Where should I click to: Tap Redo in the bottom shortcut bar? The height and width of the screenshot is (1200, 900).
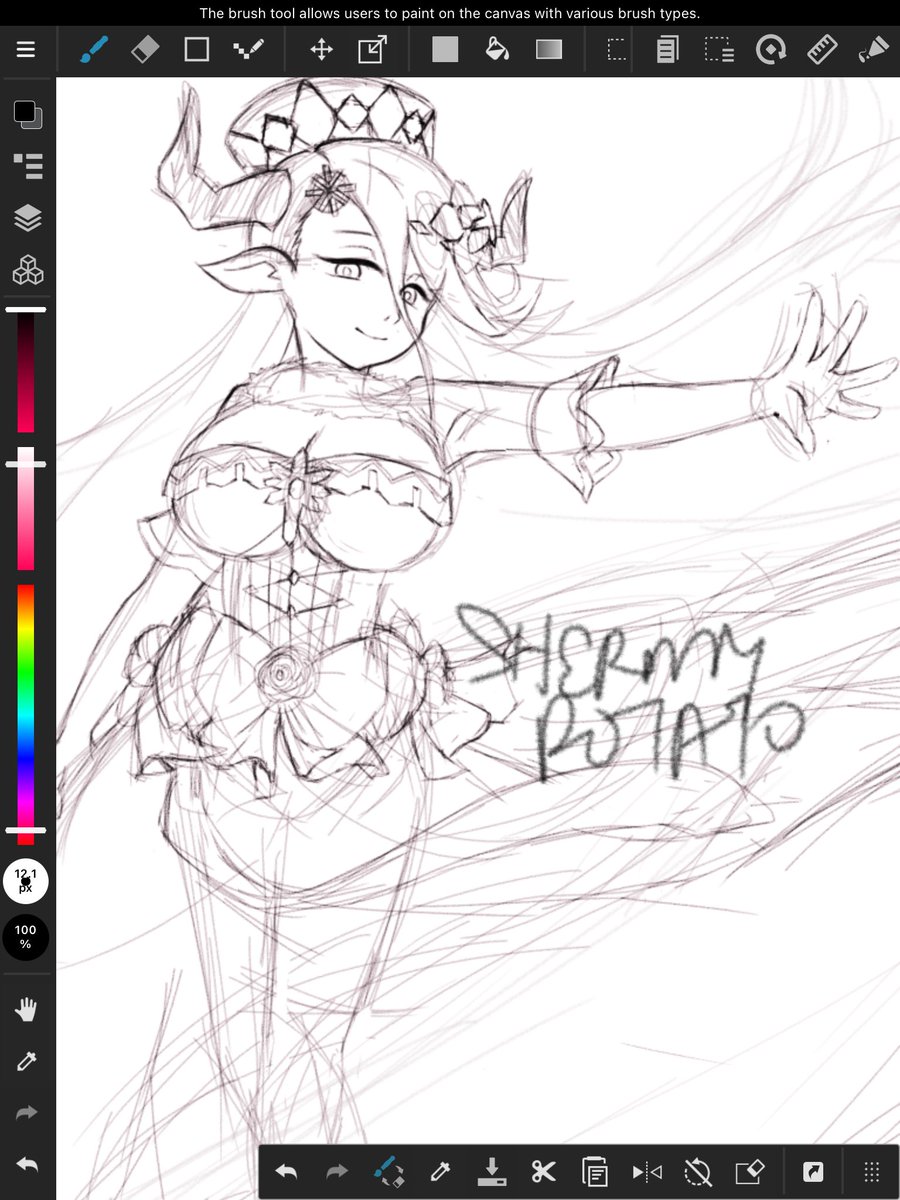click(x=337, y=1171)
